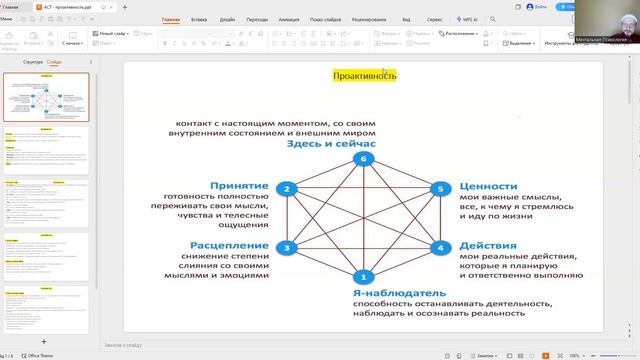
Task: Click the search magnifier icon in ribbon
Action: (493, 19)
